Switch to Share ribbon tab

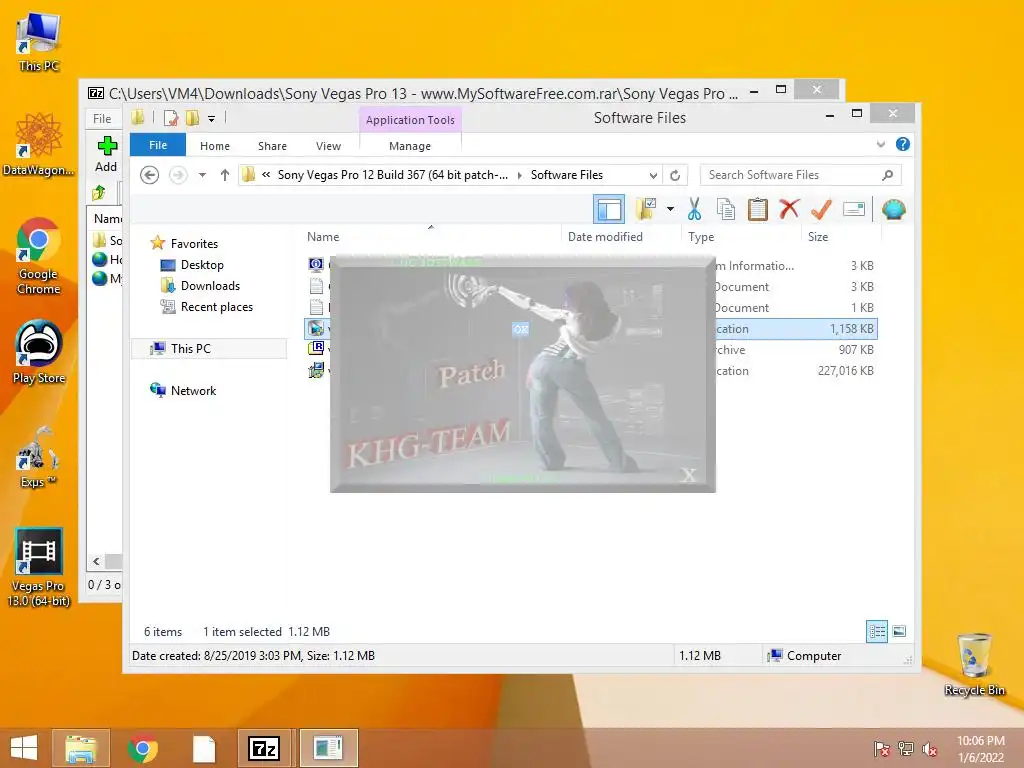tap(272, 146)
